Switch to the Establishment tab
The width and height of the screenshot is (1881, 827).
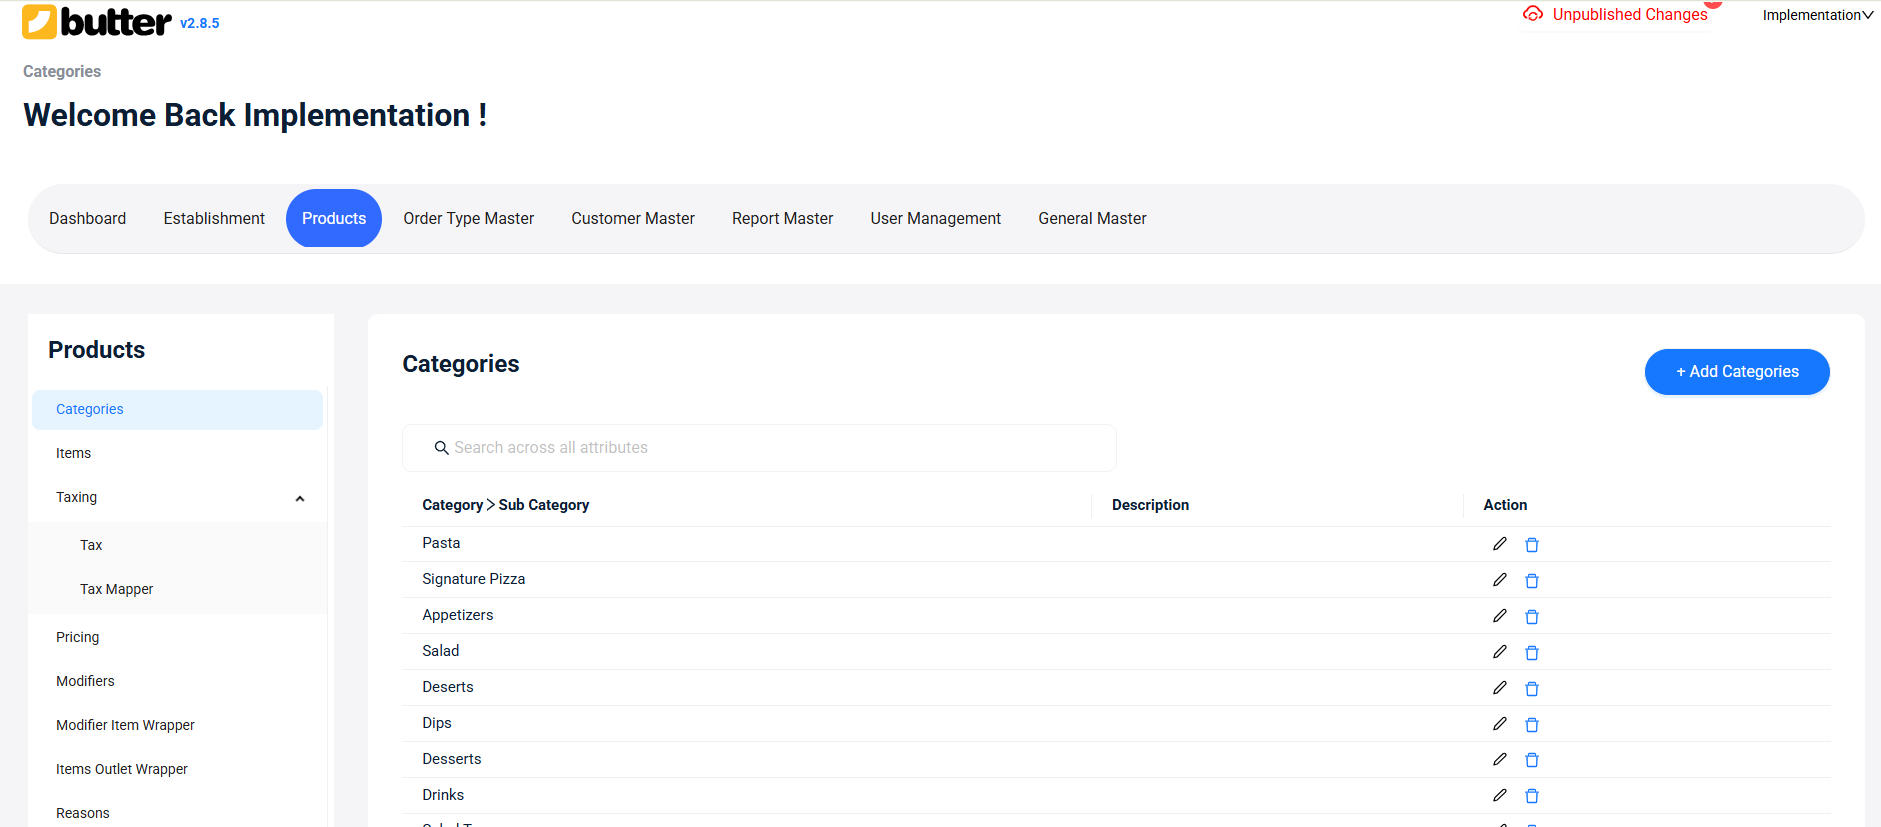click(214, 218)
